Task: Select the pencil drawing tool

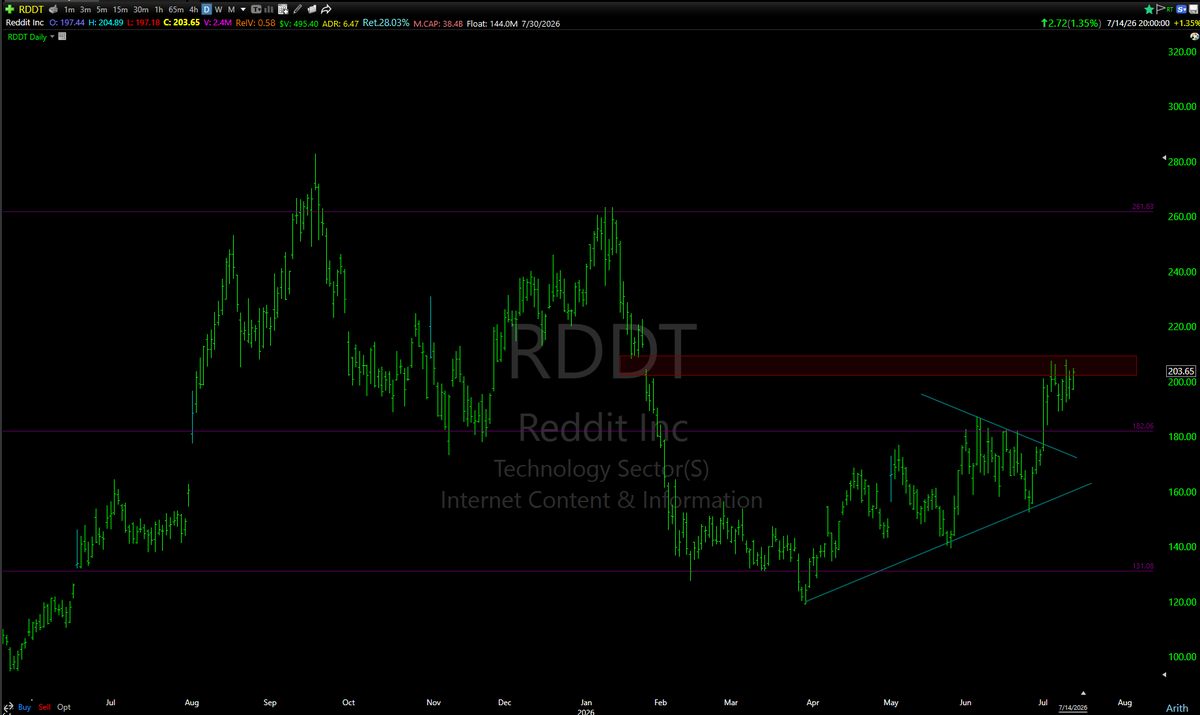Action: click(x=297, y=9)
